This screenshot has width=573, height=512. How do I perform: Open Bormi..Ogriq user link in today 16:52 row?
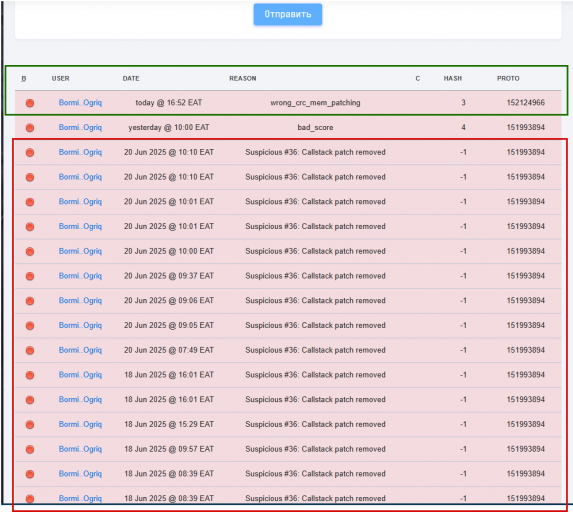pos(80,103)
